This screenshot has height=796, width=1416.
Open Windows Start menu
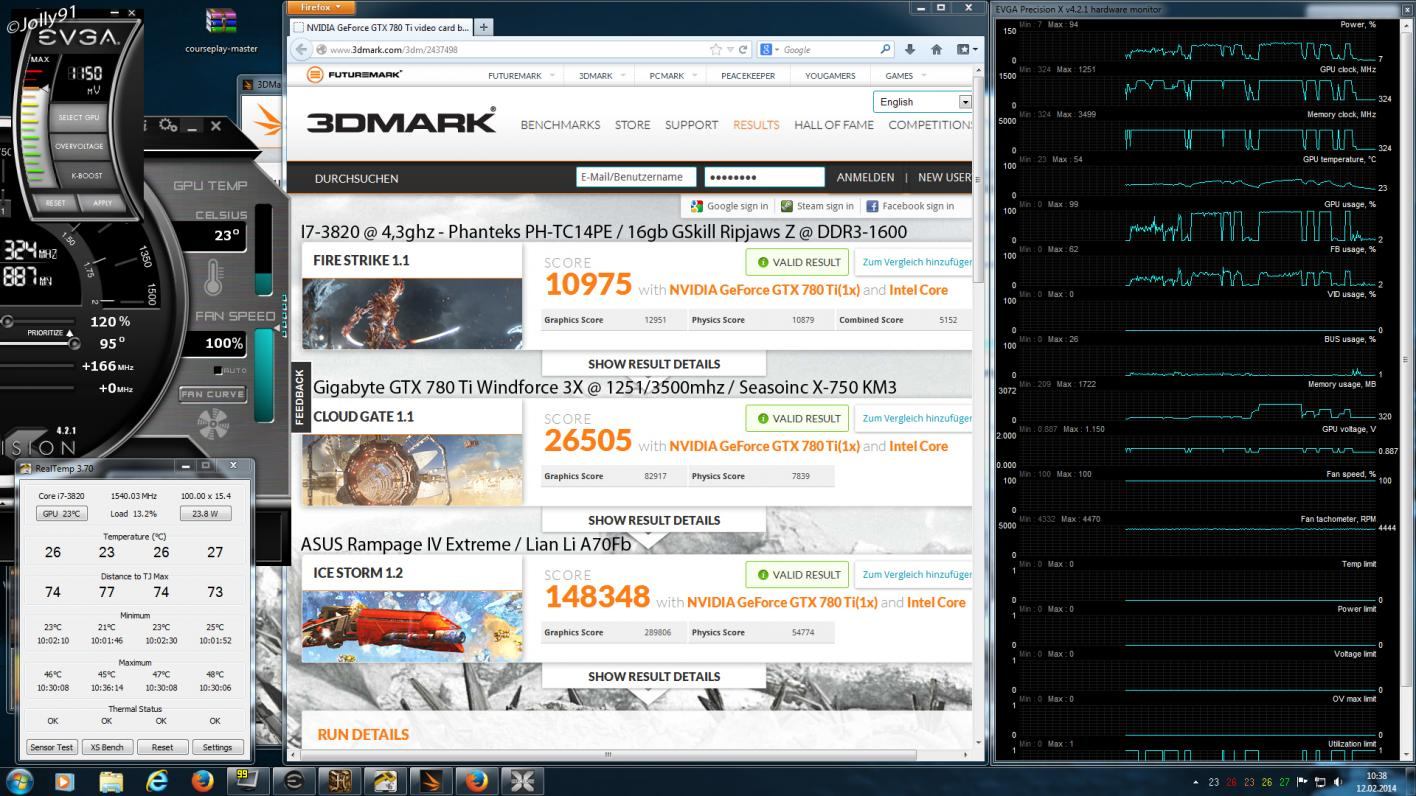click(19, 780)
